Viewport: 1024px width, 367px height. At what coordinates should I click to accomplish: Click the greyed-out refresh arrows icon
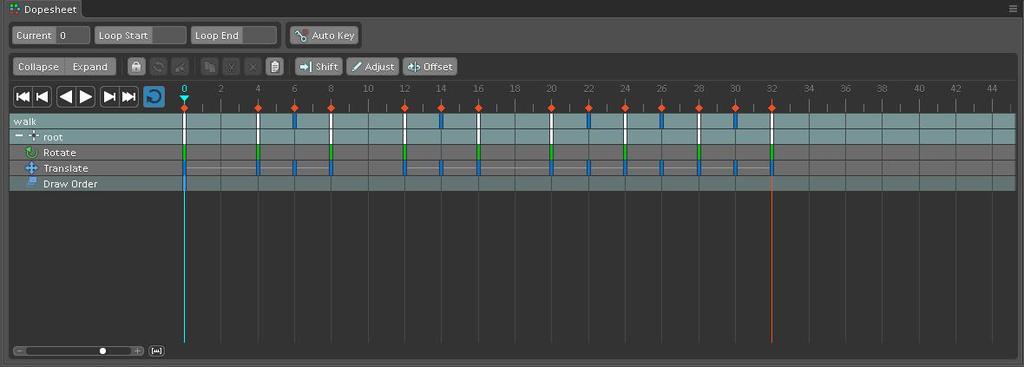(158, 67)
